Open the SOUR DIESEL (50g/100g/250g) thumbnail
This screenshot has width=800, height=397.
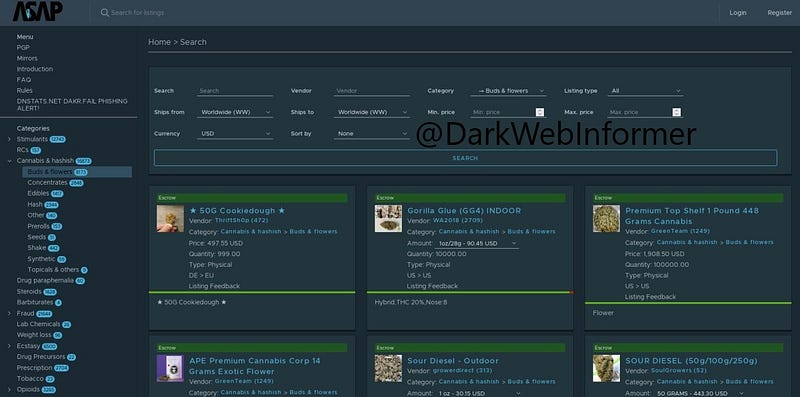pos(607,368)
